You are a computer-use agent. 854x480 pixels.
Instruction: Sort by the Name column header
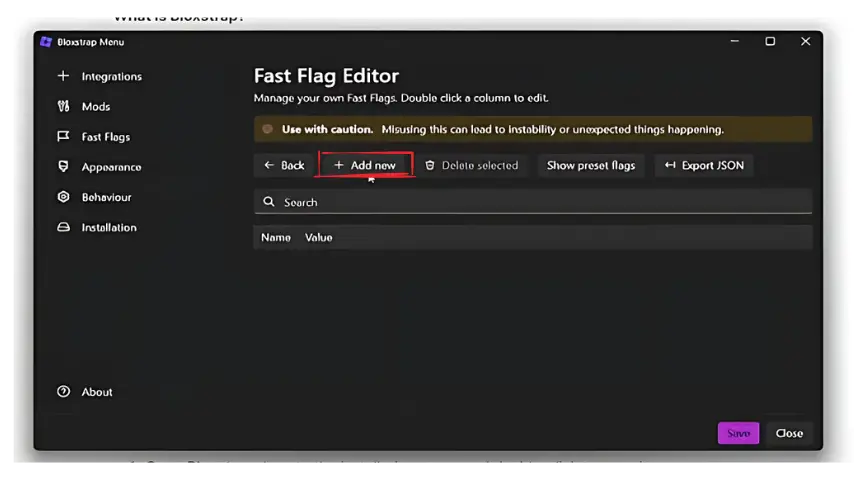(275, 237)
